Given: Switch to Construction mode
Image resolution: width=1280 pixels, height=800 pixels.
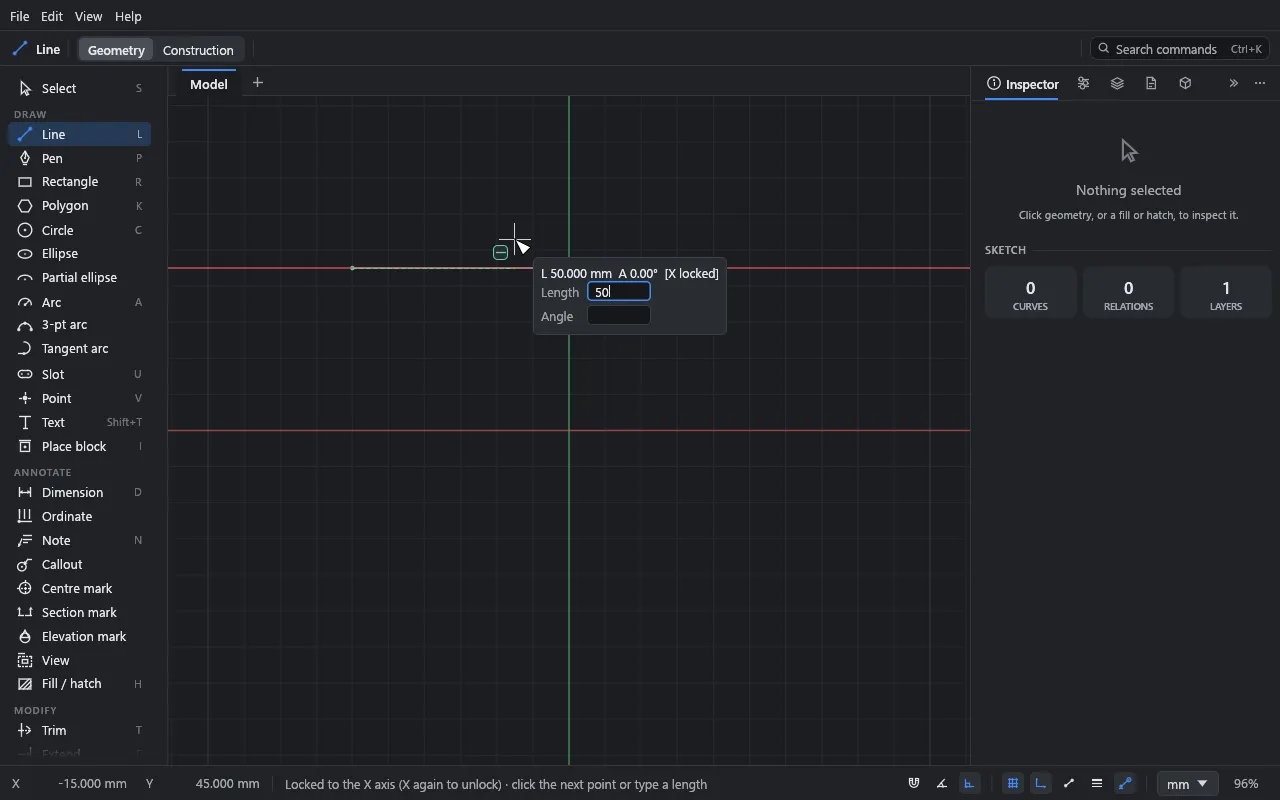Looking at the screenshot, I should coord(198,50).
